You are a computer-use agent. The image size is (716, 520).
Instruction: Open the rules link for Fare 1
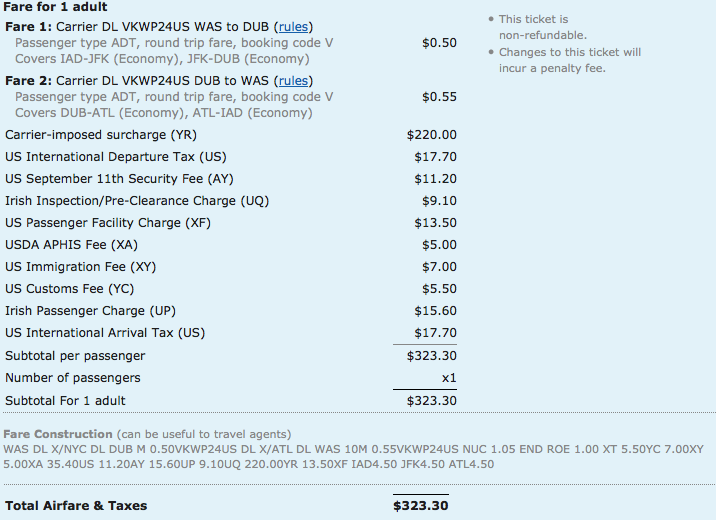click(x=293, y=27)
